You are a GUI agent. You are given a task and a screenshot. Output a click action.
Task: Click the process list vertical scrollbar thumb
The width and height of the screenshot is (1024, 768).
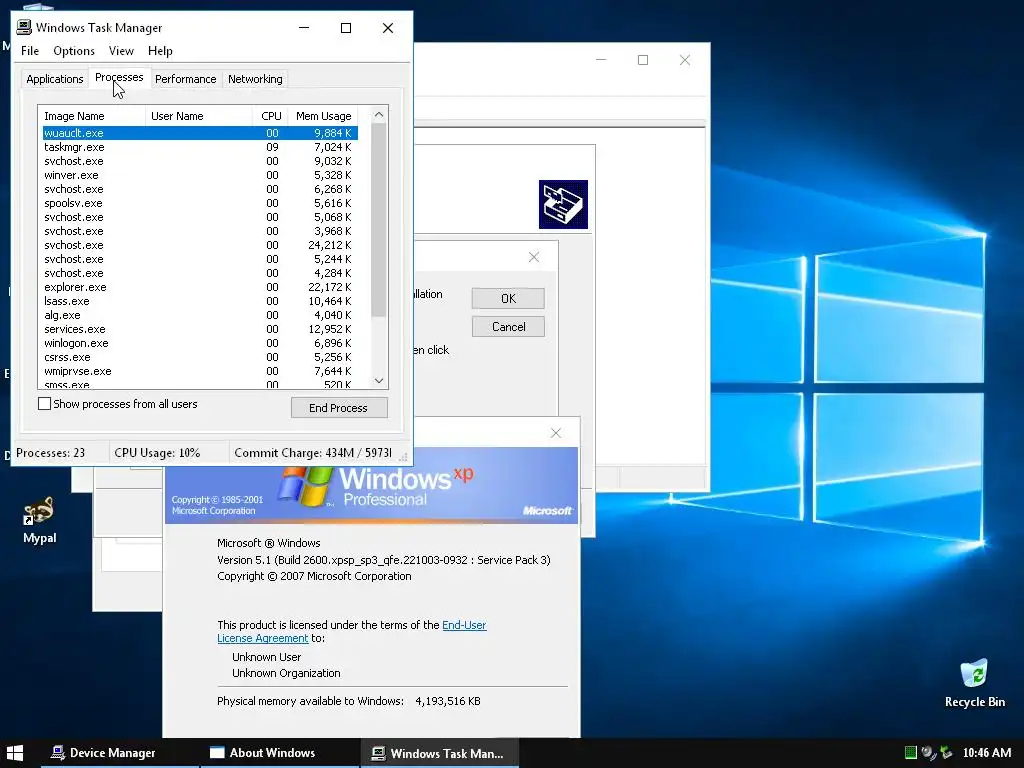tap(379, 219)
